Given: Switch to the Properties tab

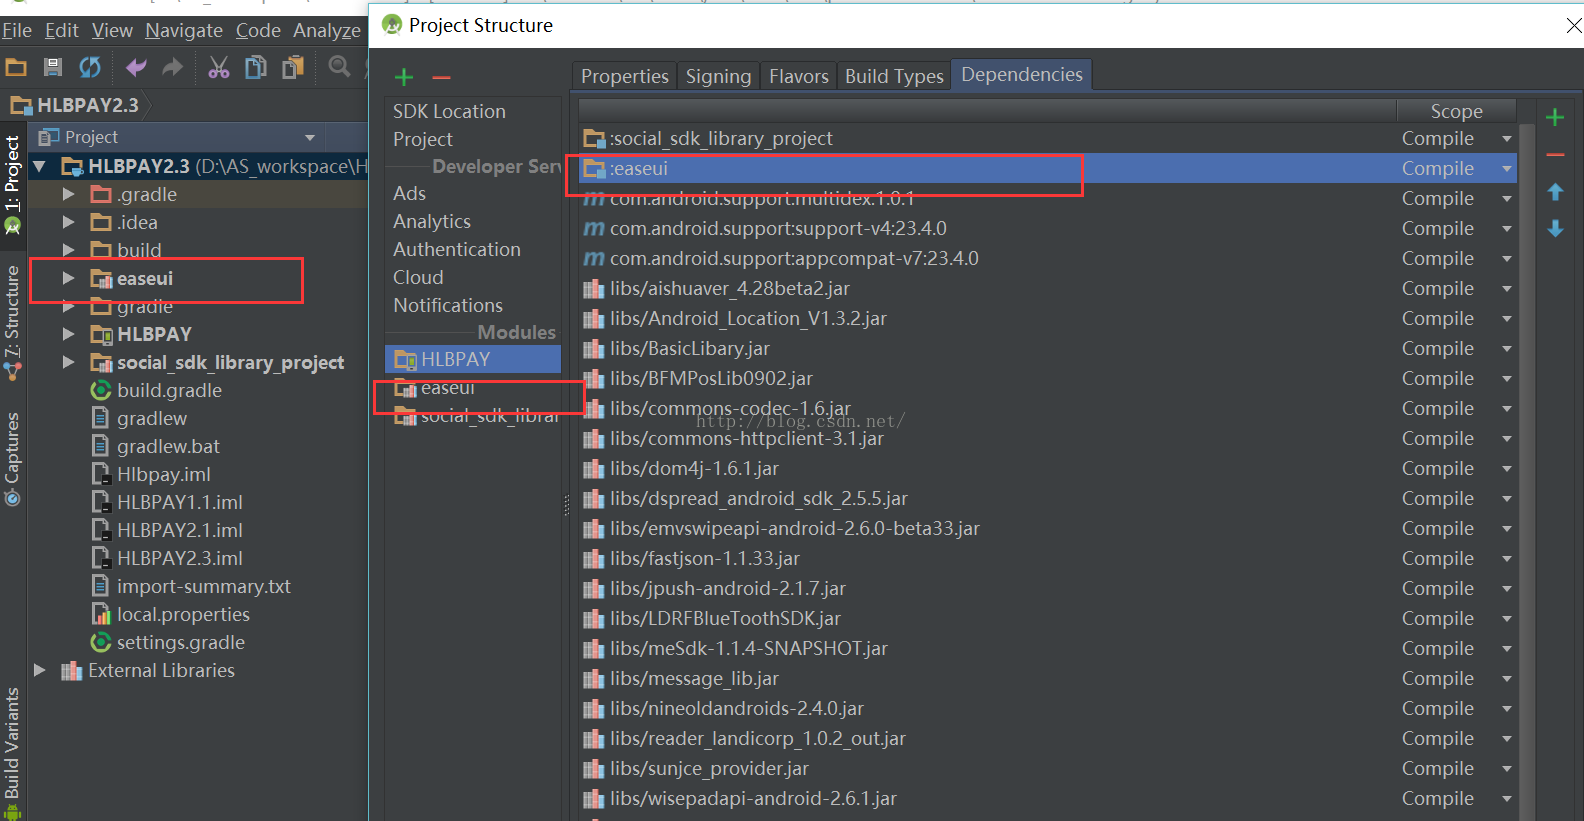Looking at the screenshot, I should [x=625, y=76].
